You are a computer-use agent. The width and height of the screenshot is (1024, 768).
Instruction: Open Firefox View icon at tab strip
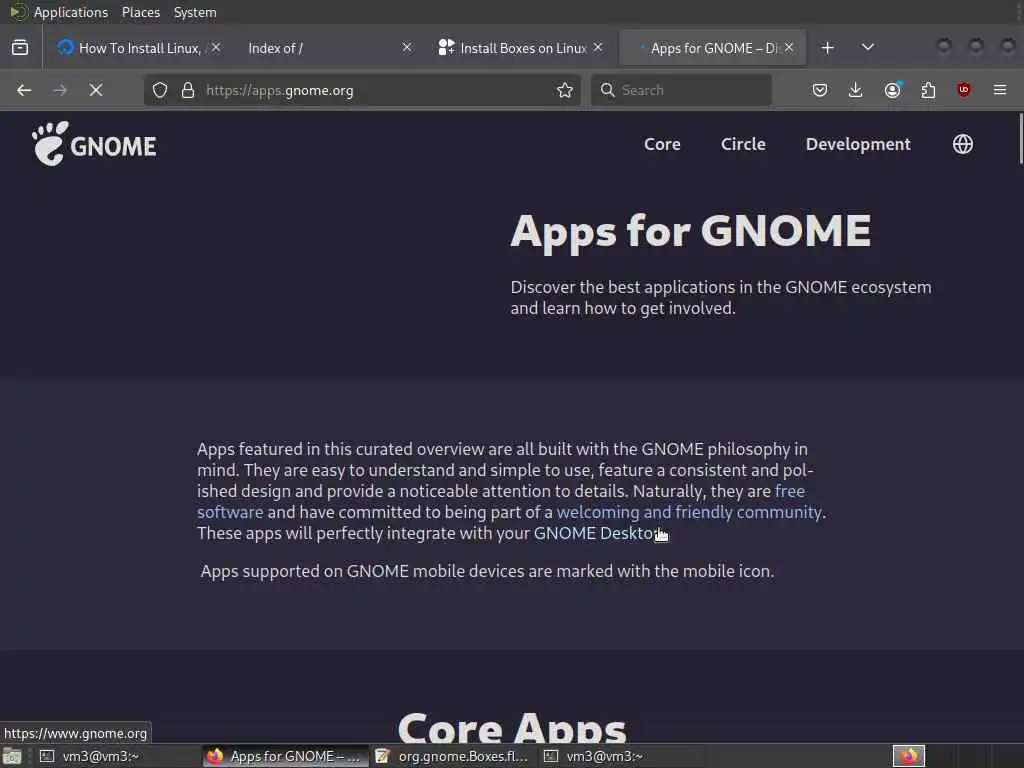pos(20,48)
